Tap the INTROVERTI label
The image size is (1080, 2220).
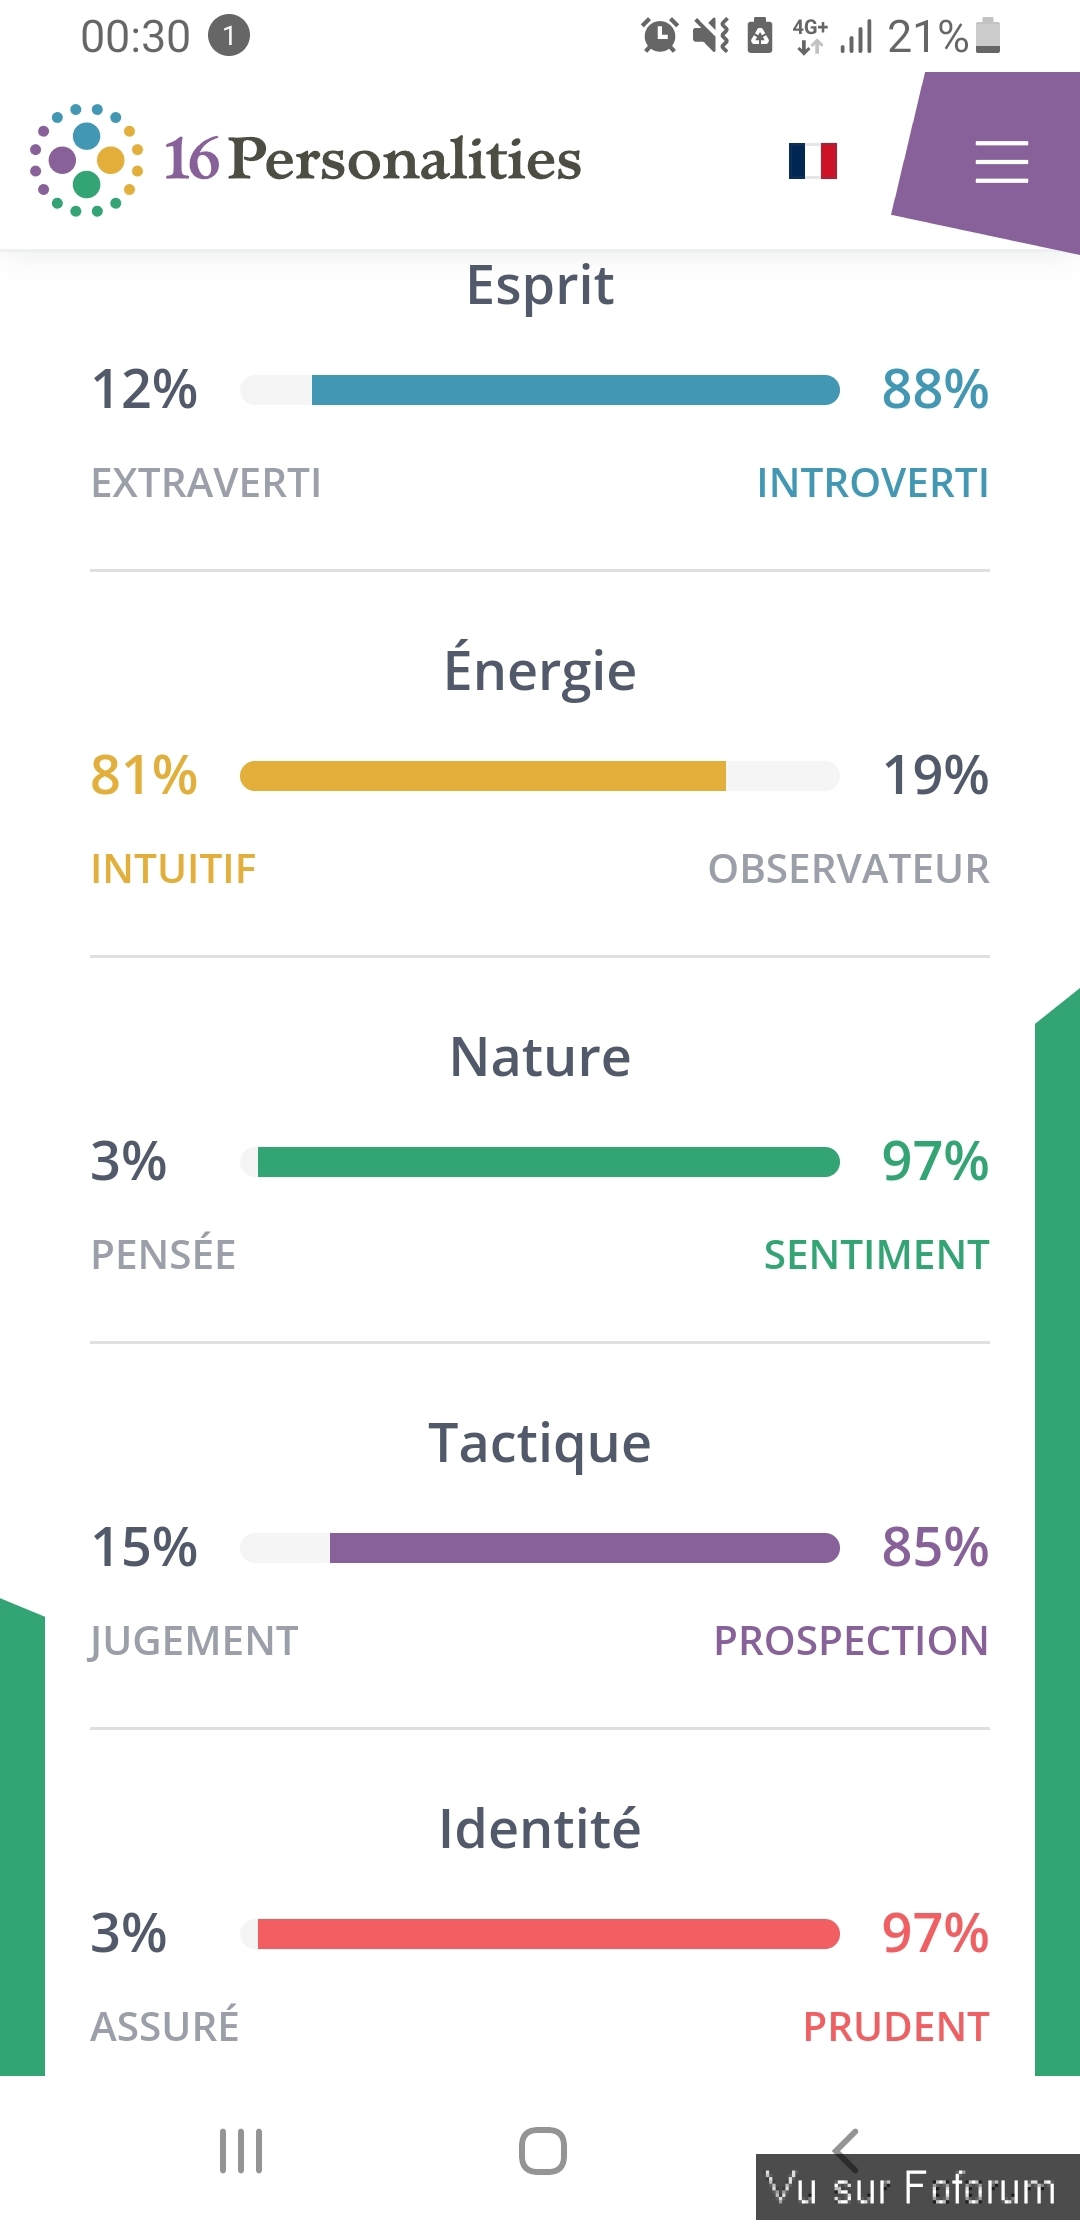click(872, 483)
